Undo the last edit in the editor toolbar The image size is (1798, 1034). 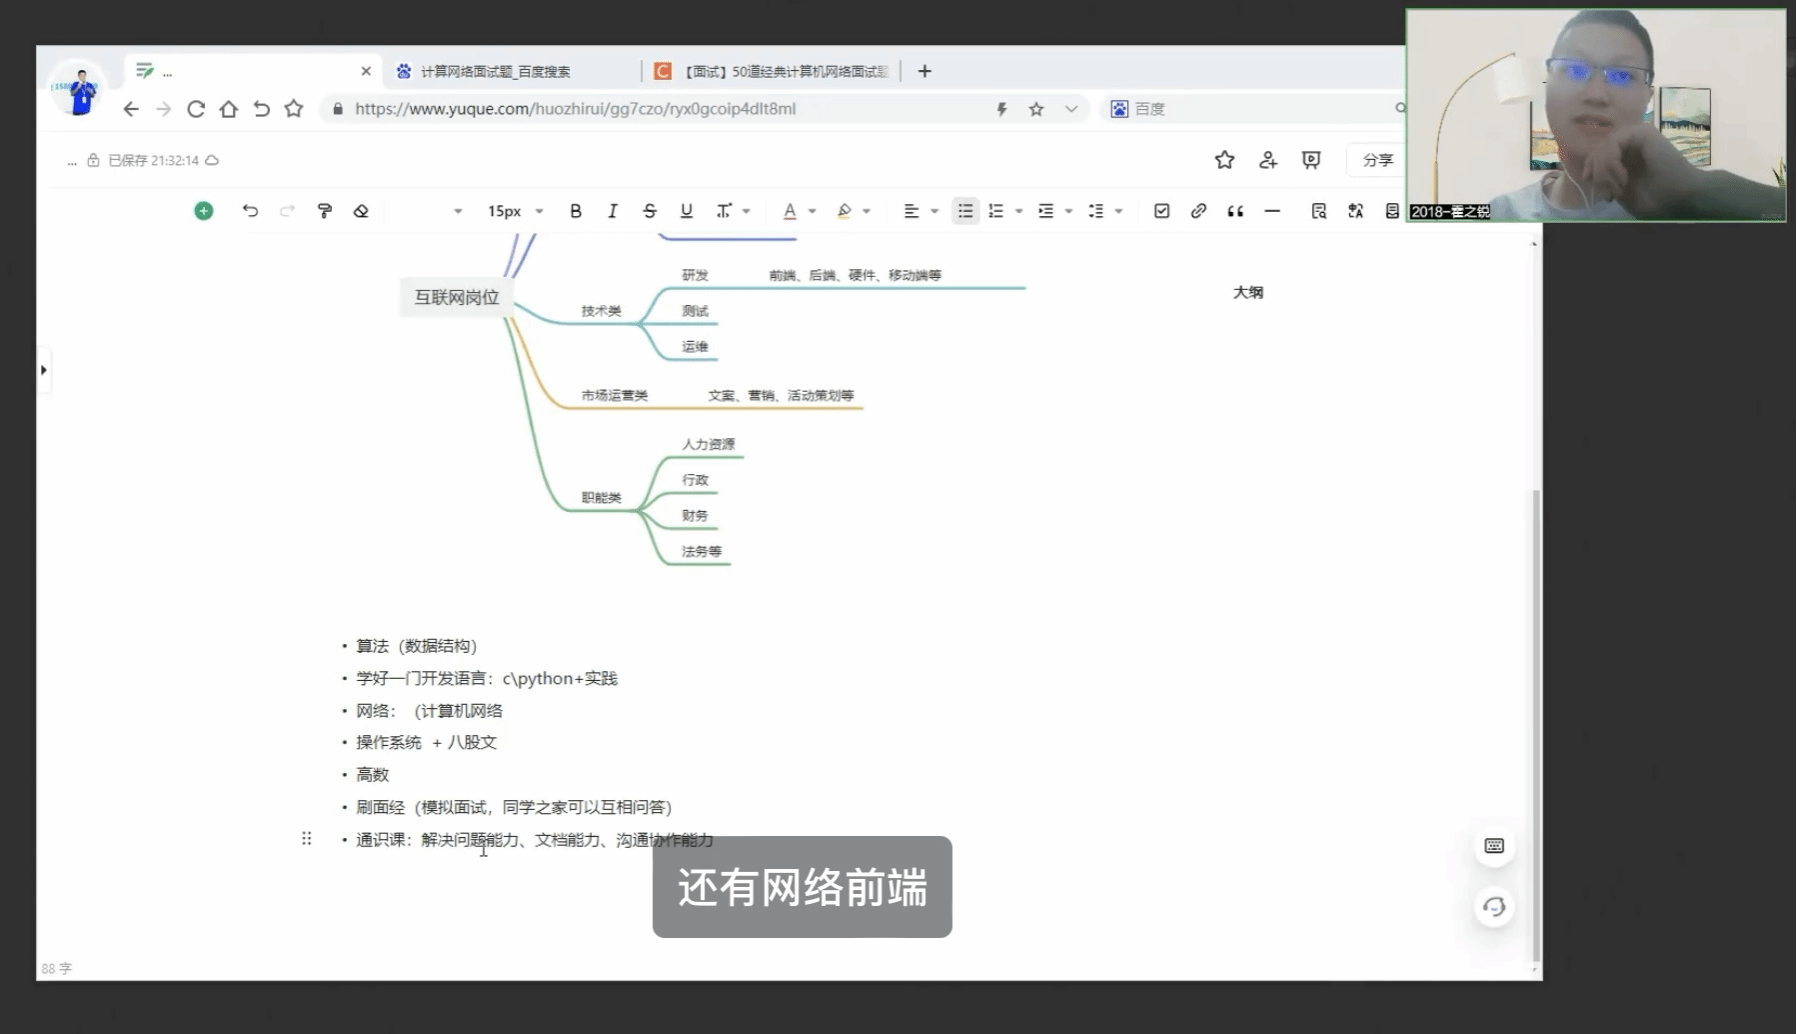(250, 211)
